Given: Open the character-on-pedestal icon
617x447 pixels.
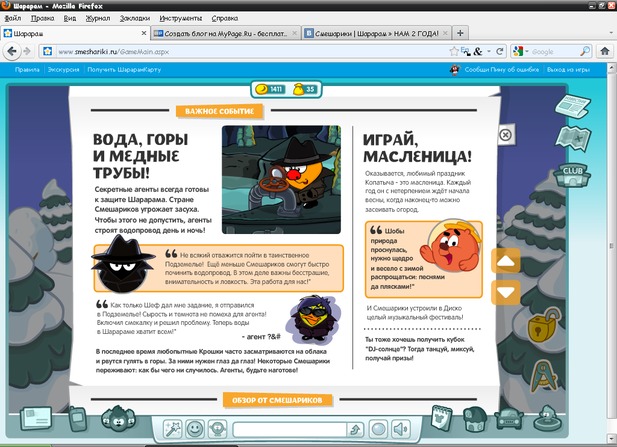Looking at the screenshot, I should coord(547,418).
